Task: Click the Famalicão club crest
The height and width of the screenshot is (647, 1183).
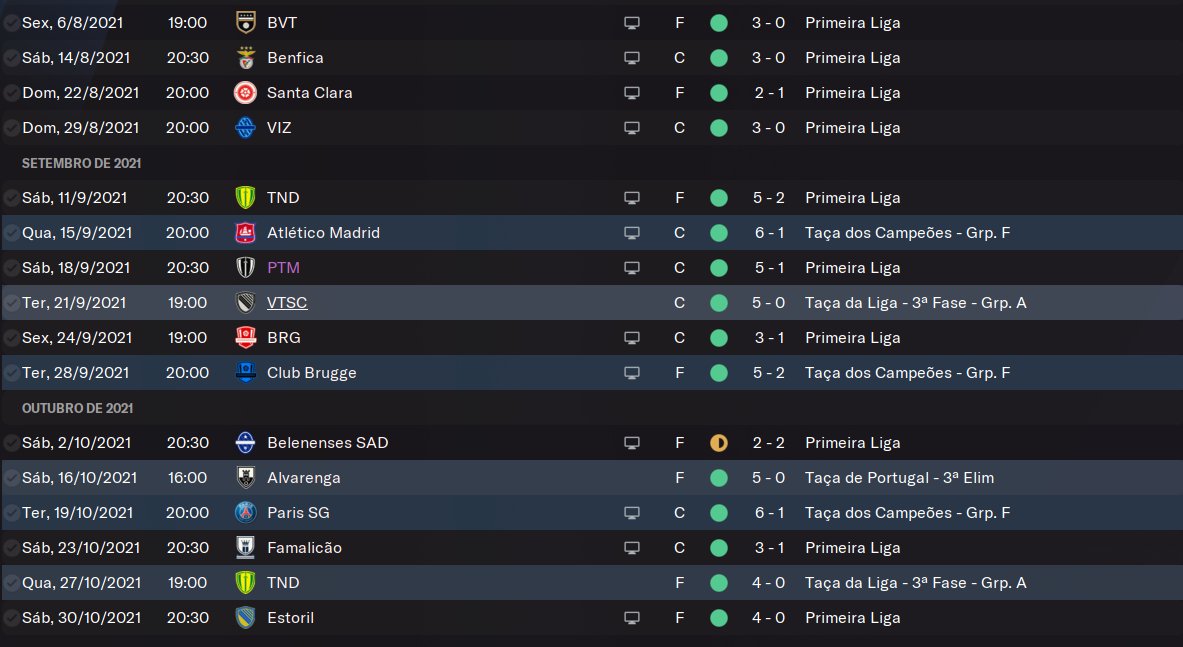Action: tap(245, 547)
